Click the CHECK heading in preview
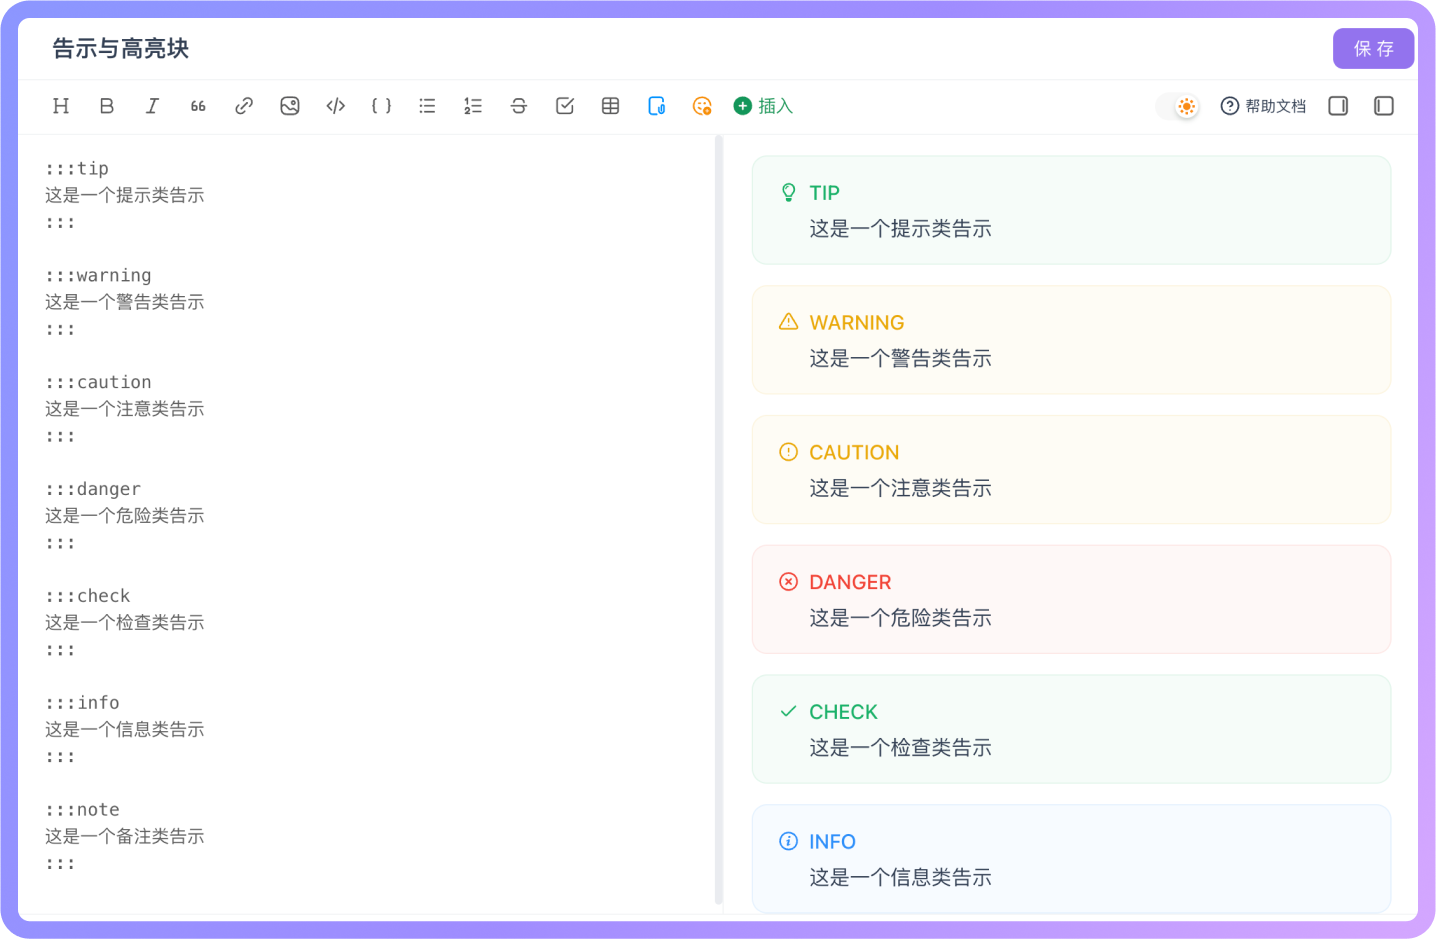The image size is (1436, 939). (x=843, y=712)
